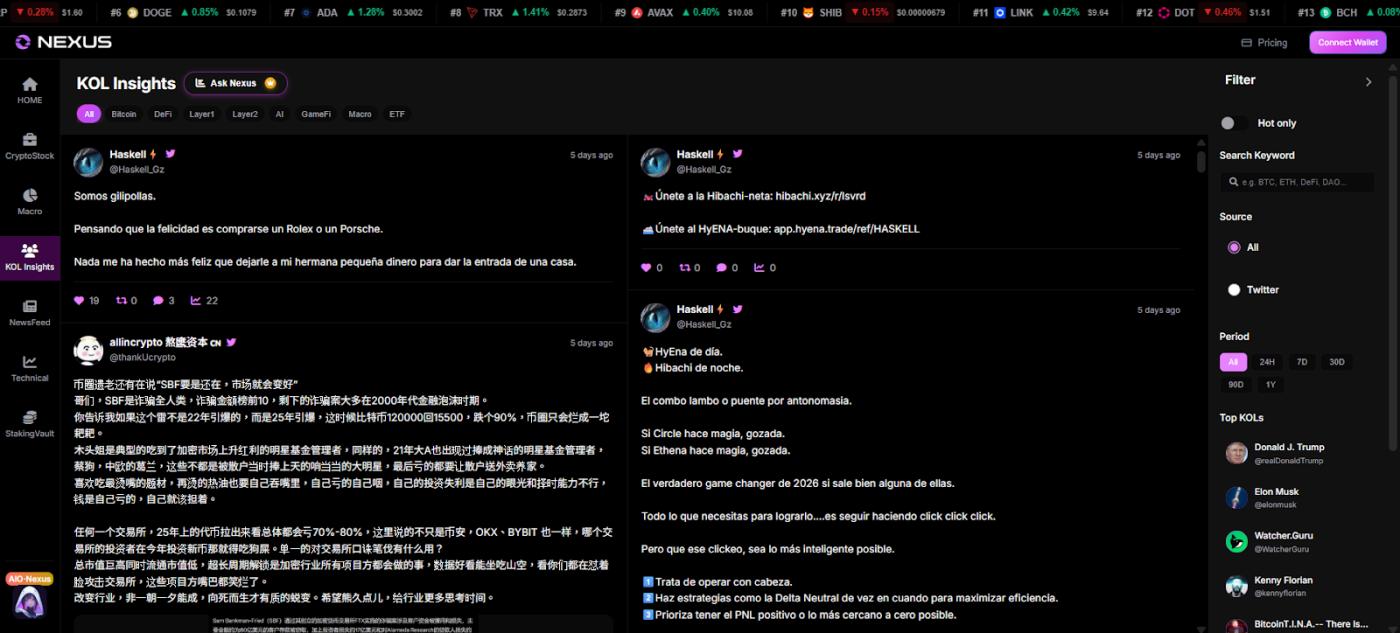Switch to the DeFi category tab
The height and width of the screenshot is (633, 1400).
tap(162, 114)
